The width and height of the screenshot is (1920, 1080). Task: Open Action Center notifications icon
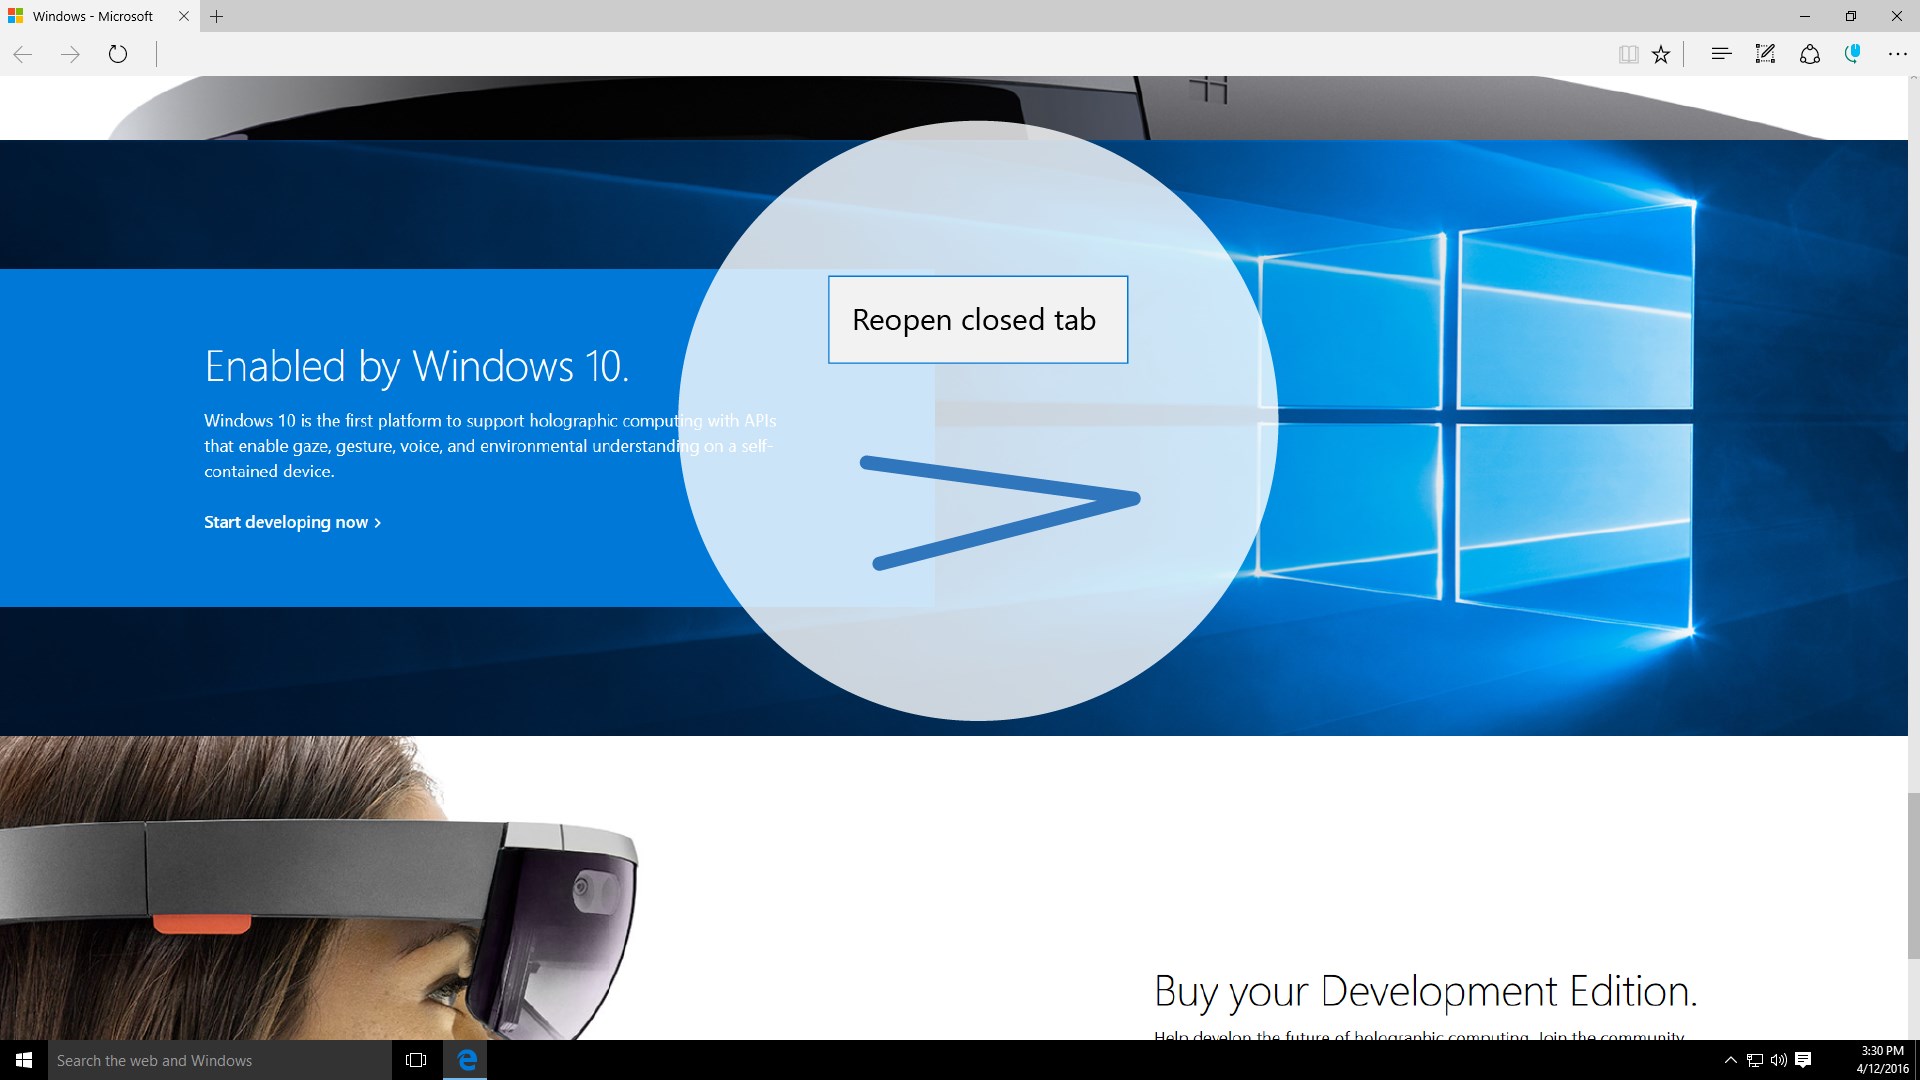coord(1803,1060)
